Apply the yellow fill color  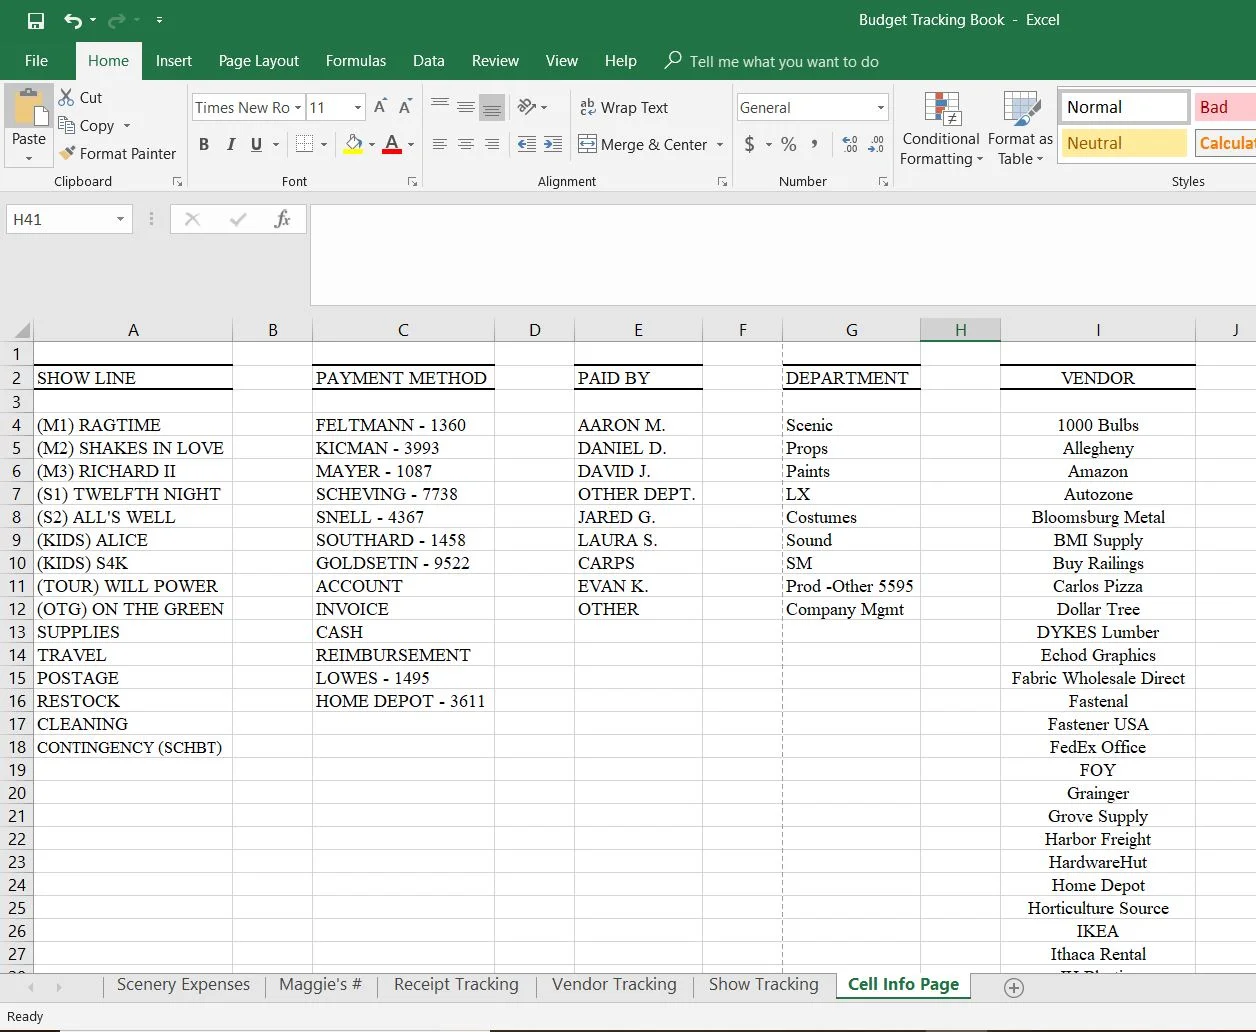[353, 144]
